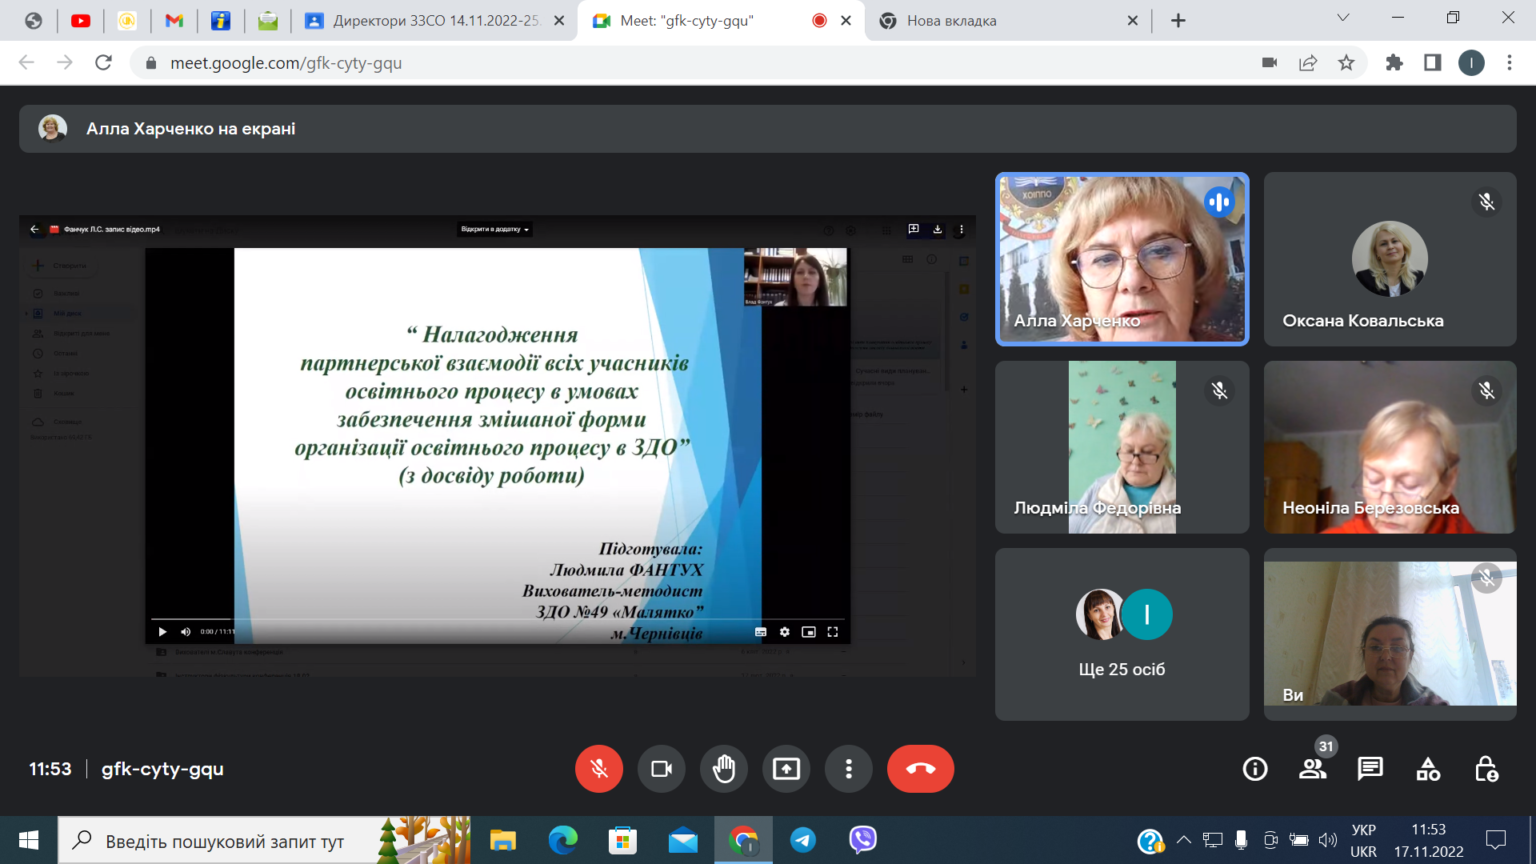Screen dimensions: 1536x864
Task: Open more options three-dot menu
Action: 848,769
